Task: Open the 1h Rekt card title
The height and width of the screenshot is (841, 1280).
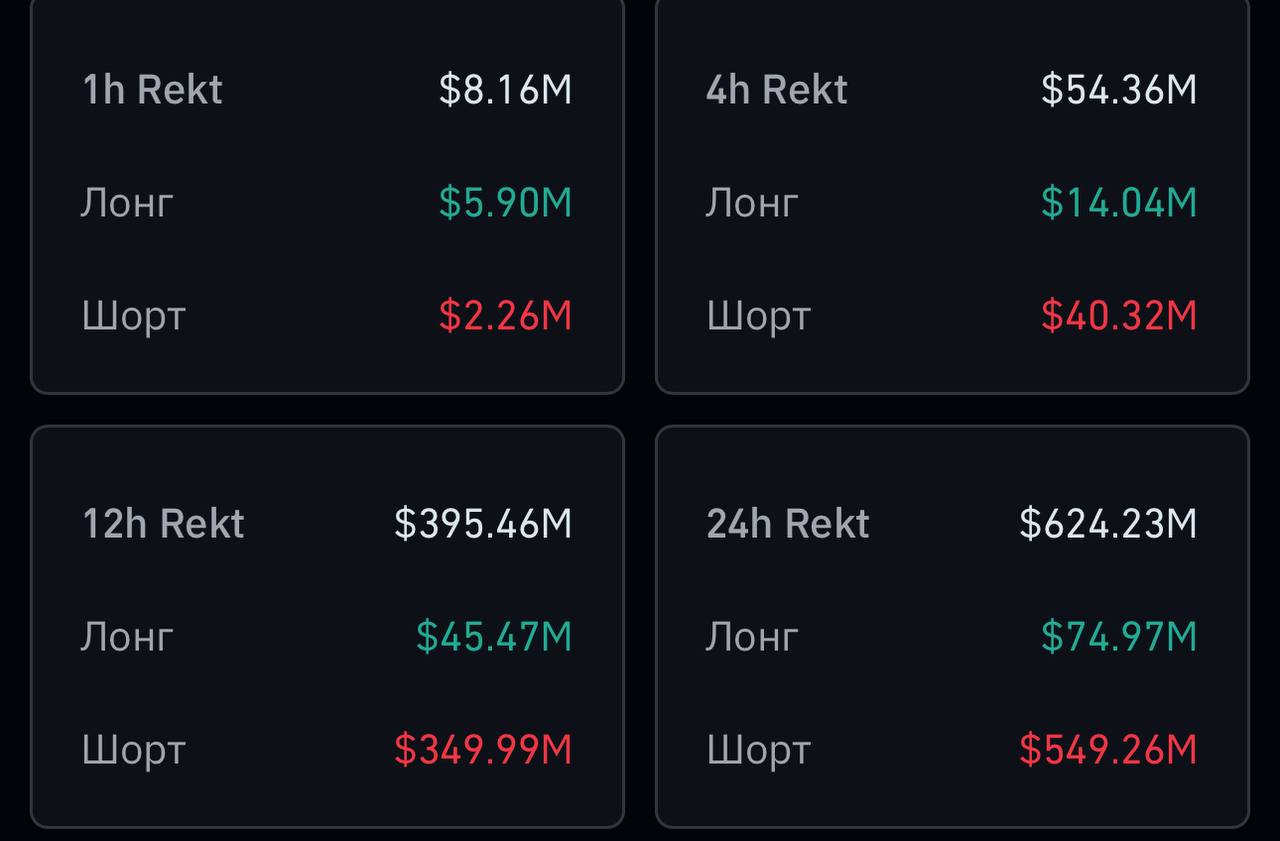Action: (x=152, y=90)
